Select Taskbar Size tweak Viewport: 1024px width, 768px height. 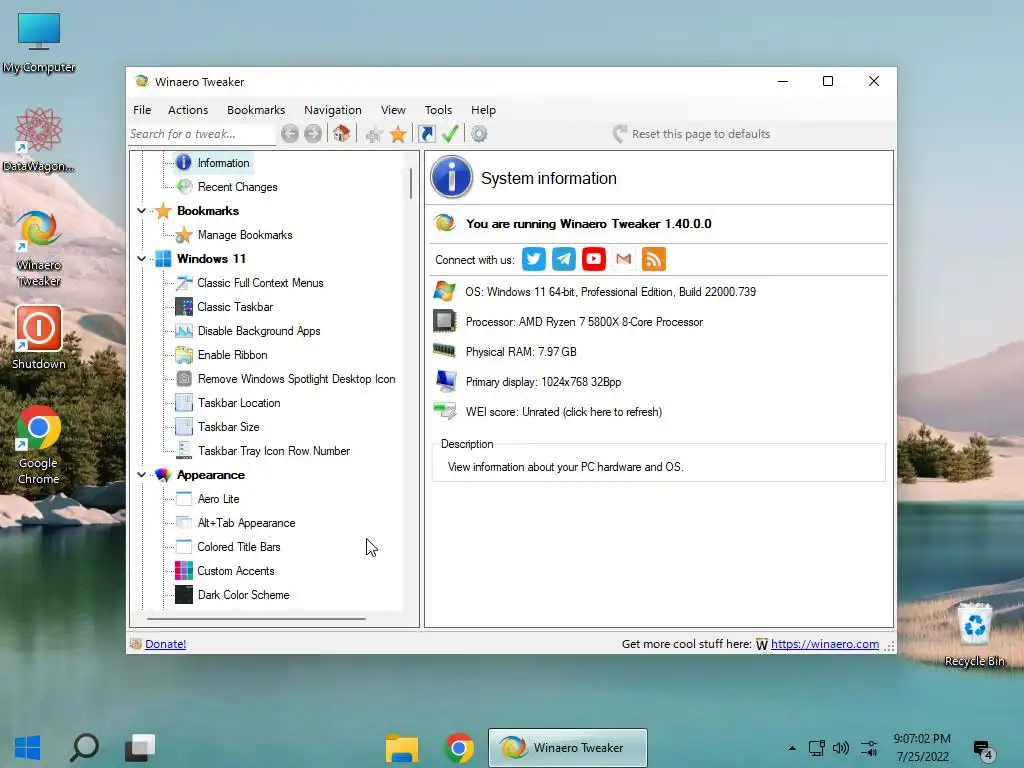229,427
